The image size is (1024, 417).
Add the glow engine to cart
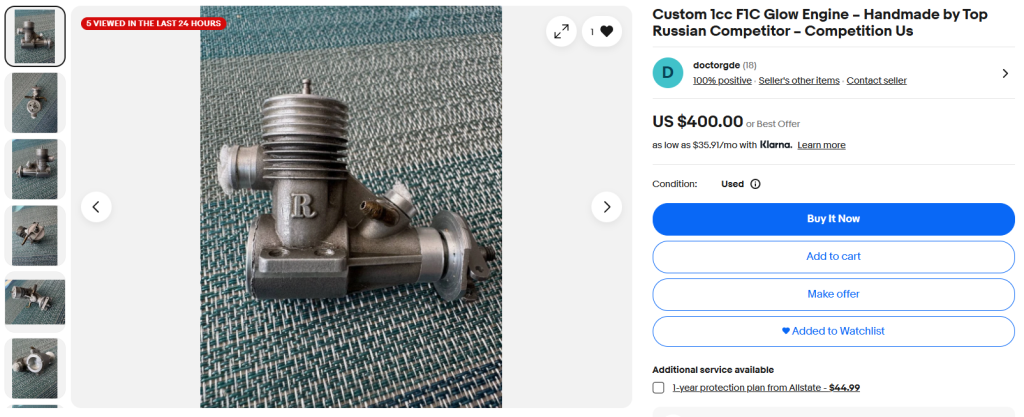coord(833,256)
